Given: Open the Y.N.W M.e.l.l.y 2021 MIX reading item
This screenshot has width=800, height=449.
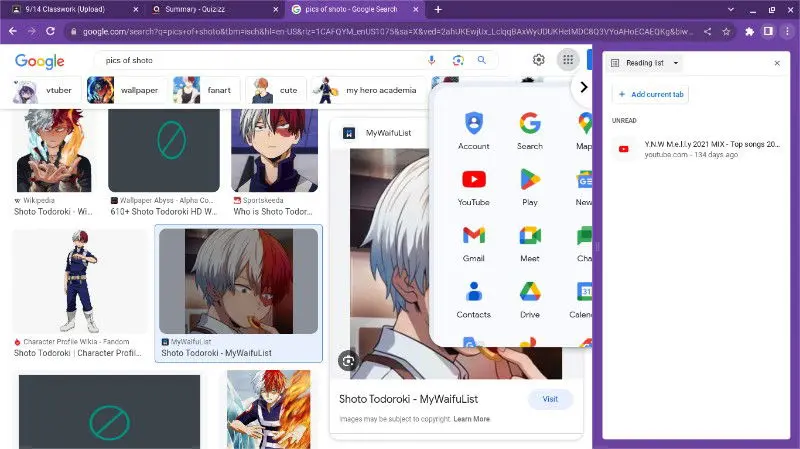Looking at the screenshot, I should [696, 149].
